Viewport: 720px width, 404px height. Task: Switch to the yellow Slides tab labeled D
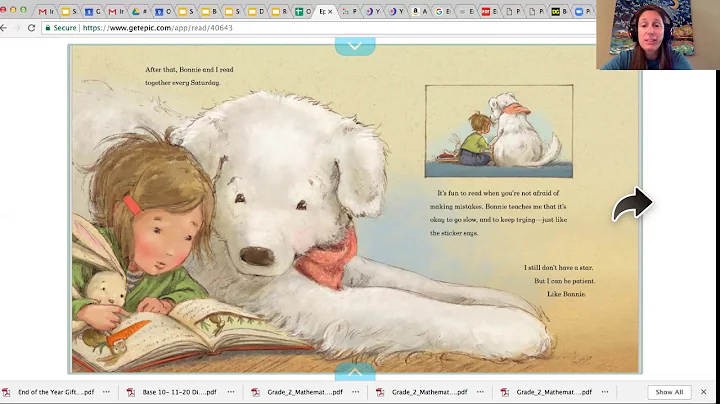click(256, 11)
